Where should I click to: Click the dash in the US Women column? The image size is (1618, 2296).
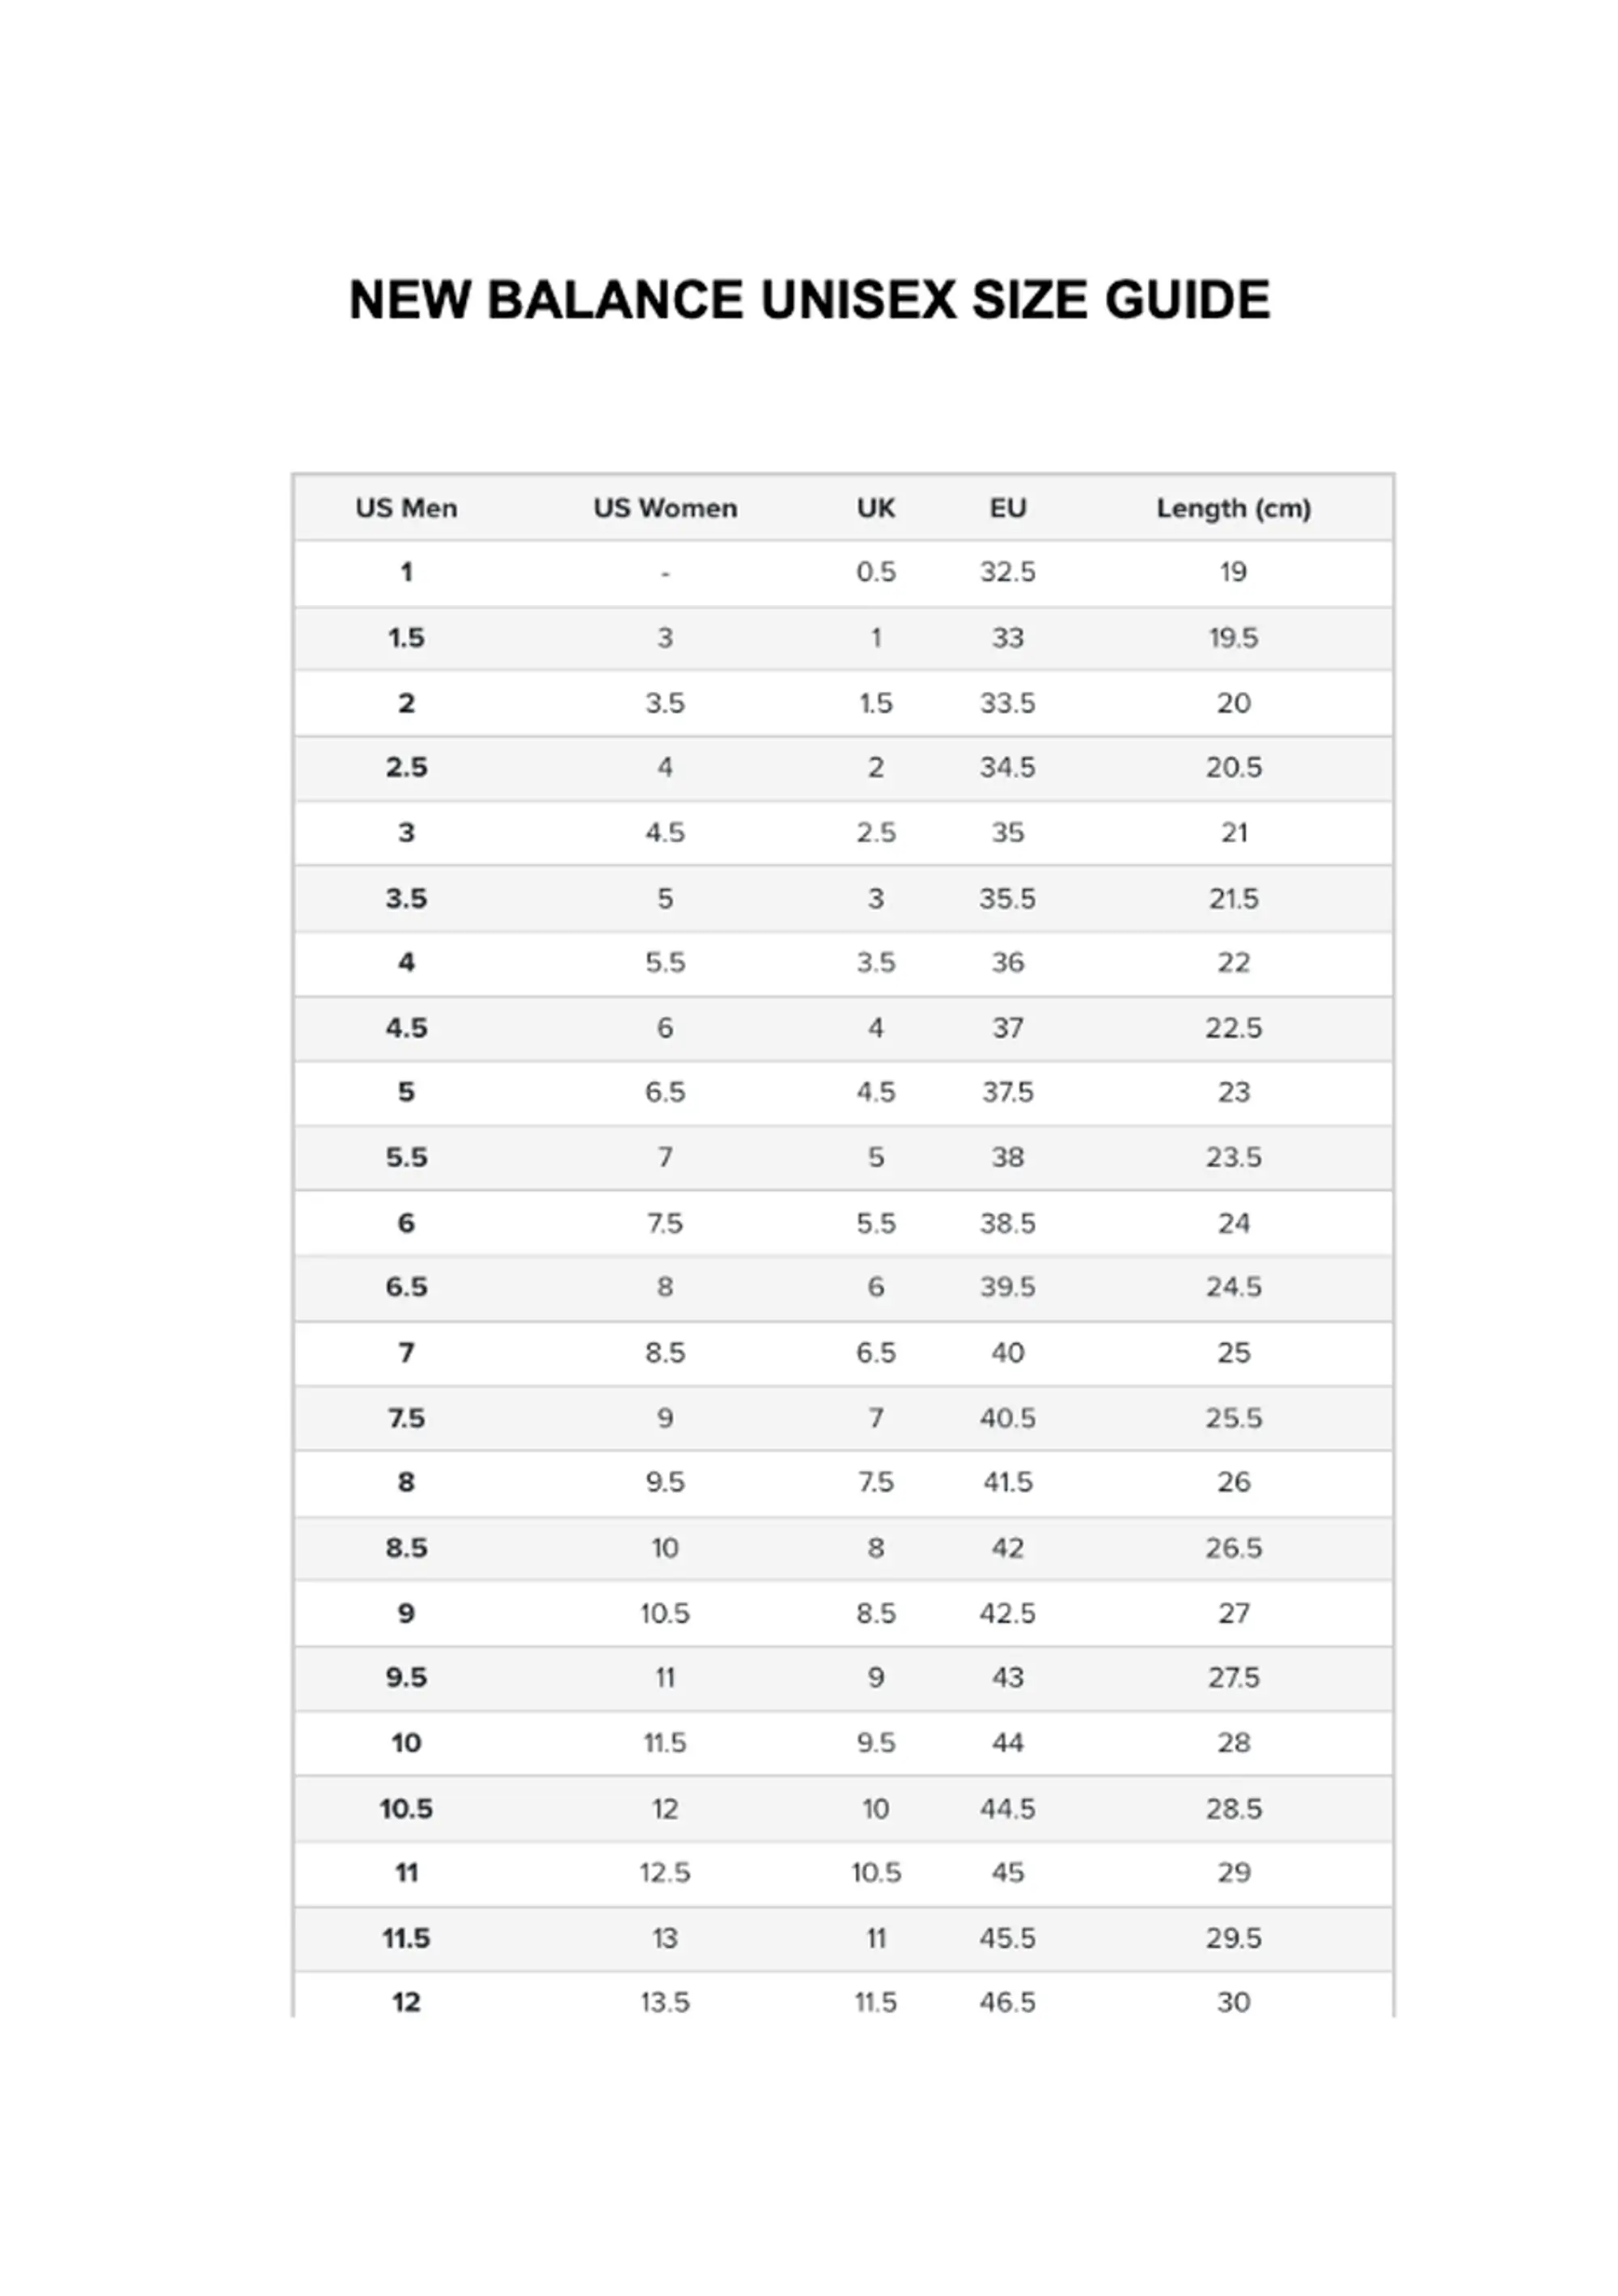coord(665,574)
